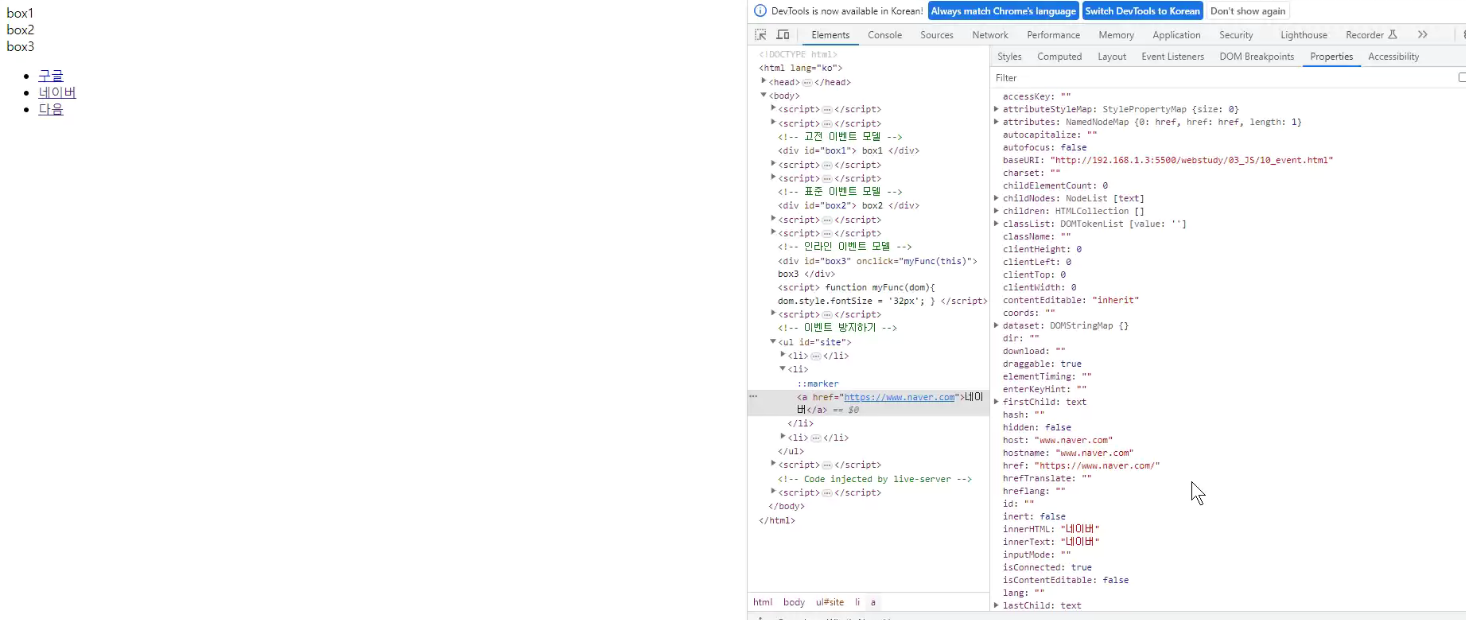Collapse the li containing the naver anchor

point(783,369)
